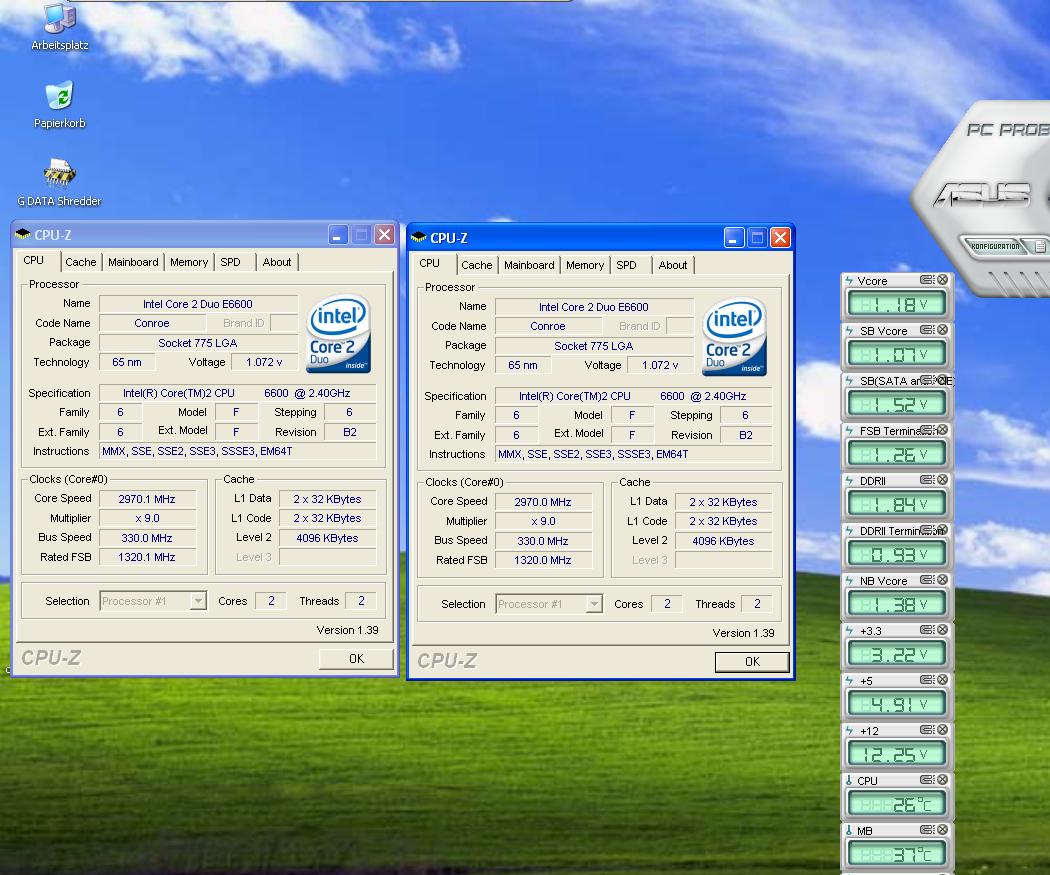This screenshot has height=875, width=1050.
Task: Switch to SPD tab in left CPU-Z window
Action: (230, 262)
